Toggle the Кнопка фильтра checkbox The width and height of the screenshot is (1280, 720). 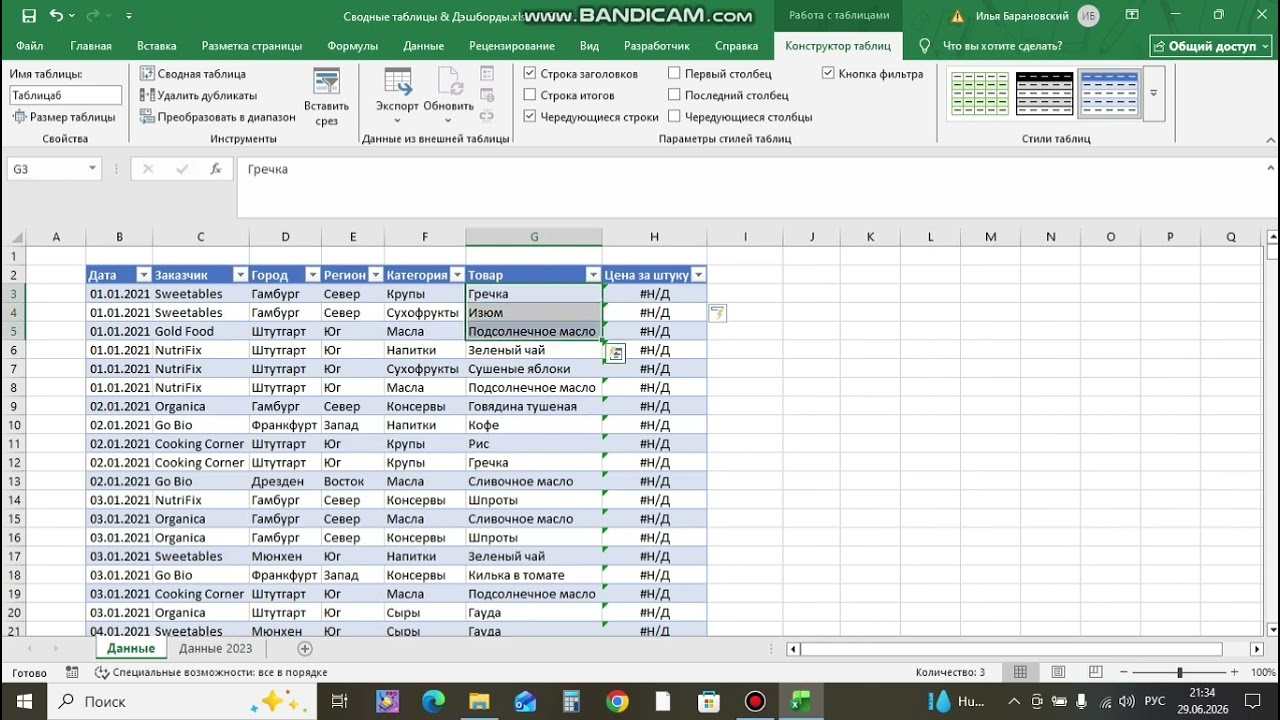tap(828, 73)
